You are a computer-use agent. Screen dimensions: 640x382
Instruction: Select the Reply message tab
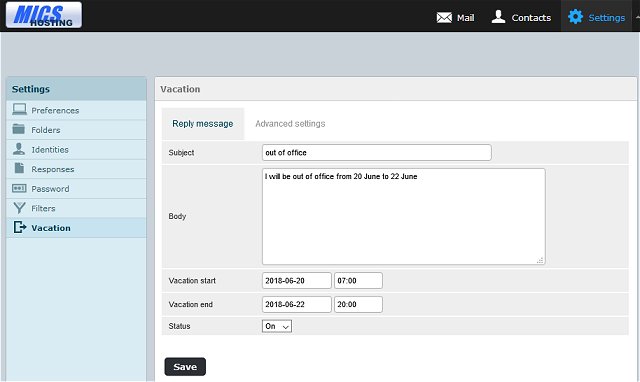(x=203, y=124)
